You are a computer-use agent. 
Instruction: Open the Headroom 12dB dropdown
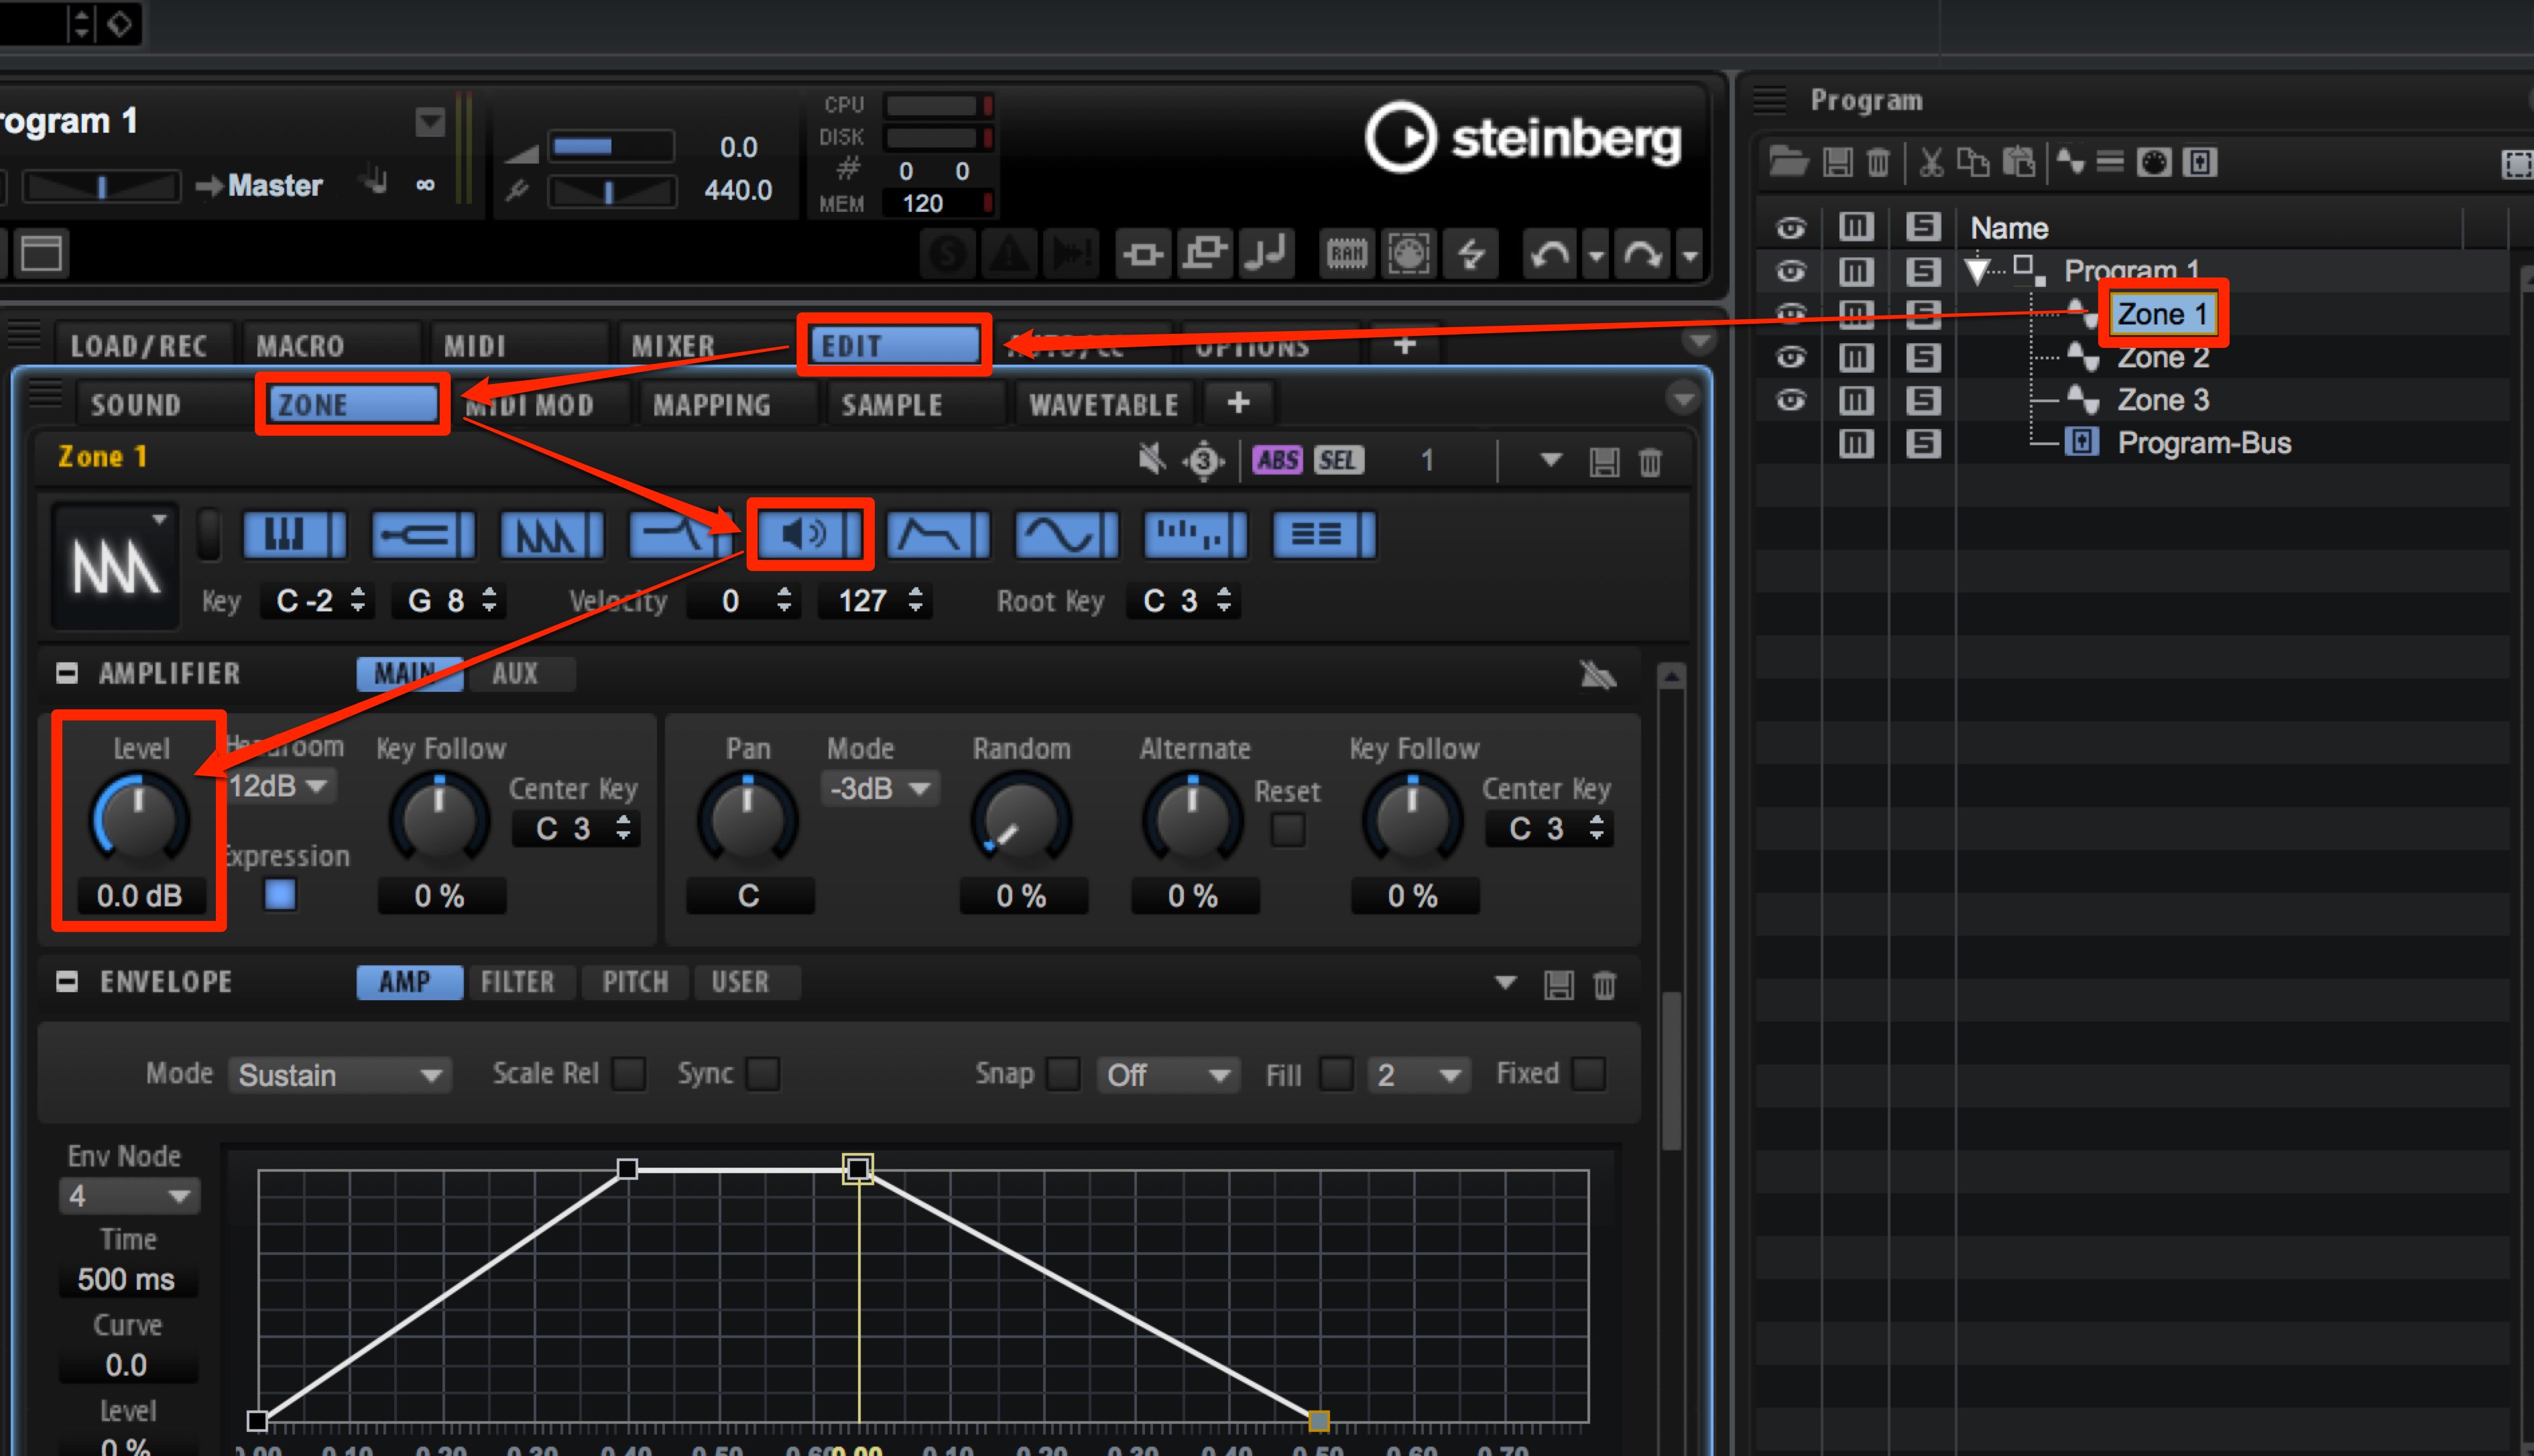click(281, 786)
